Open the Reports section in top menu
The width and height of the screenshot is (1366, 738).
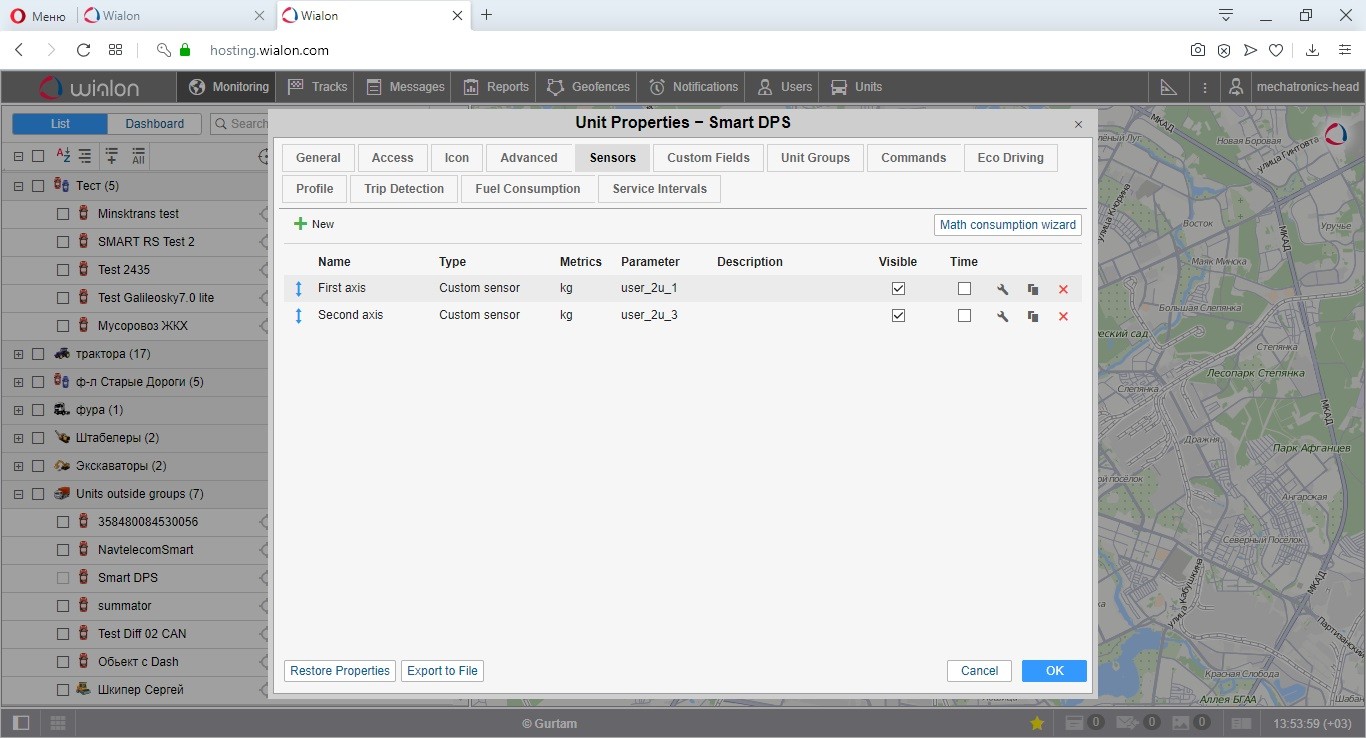[x=495, y=87]
